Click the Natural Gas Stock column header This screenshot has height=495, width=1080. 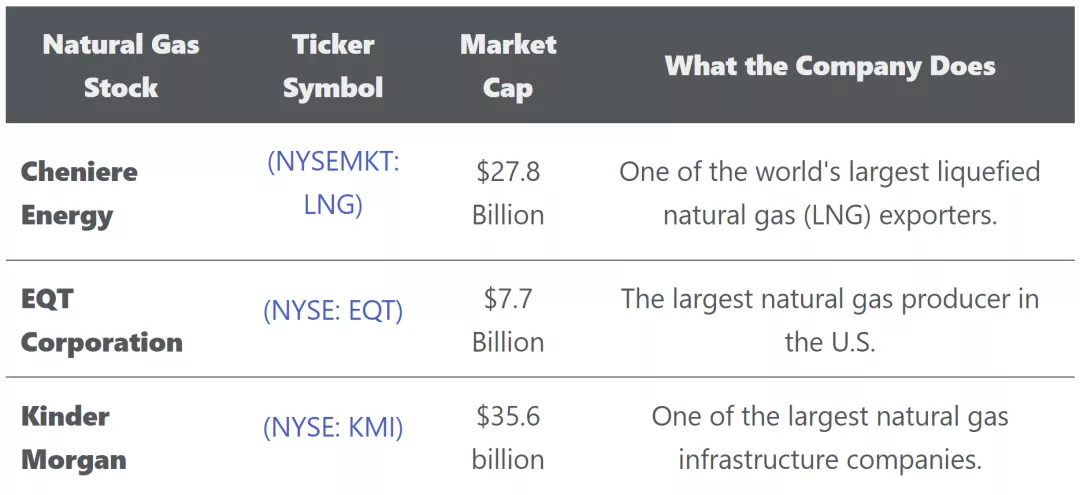pos(121,66)
